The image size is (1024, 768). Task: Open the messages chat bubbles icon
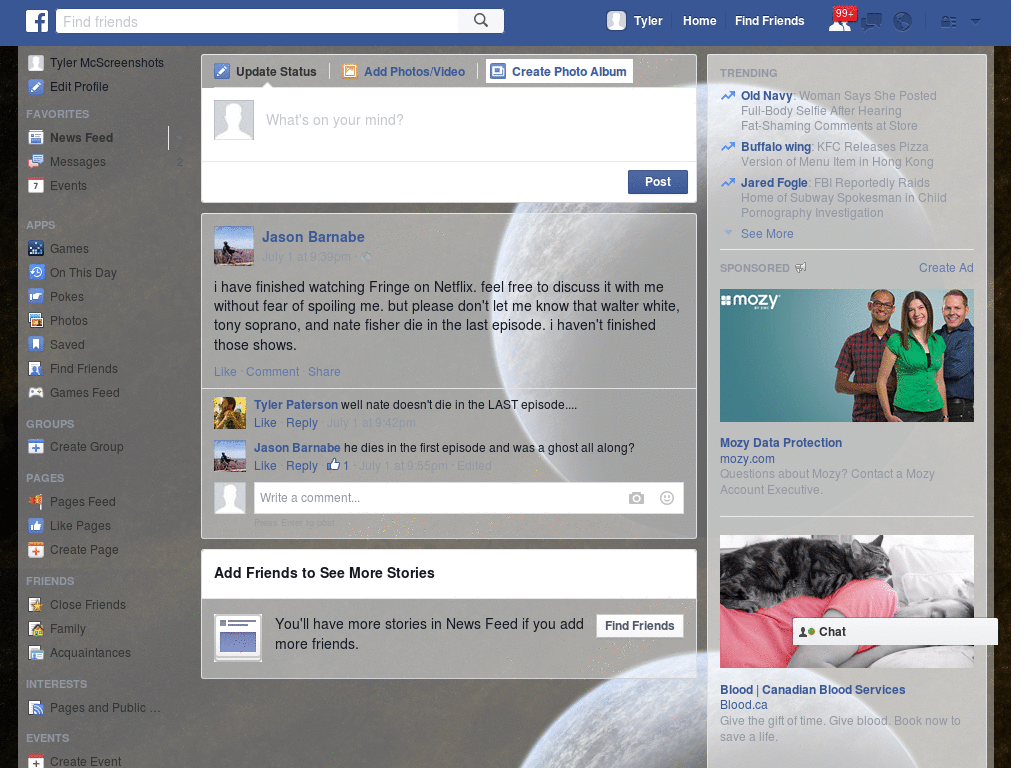871,22
